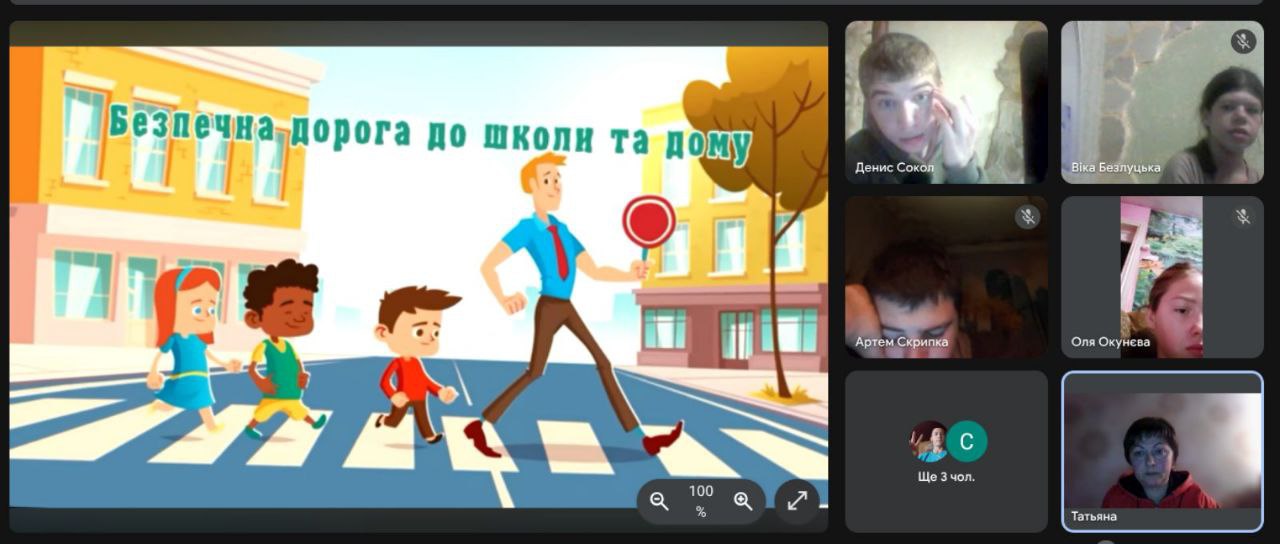
Task: Click the photo avatar beside the "C" avatar
Action: click(929, 441)
